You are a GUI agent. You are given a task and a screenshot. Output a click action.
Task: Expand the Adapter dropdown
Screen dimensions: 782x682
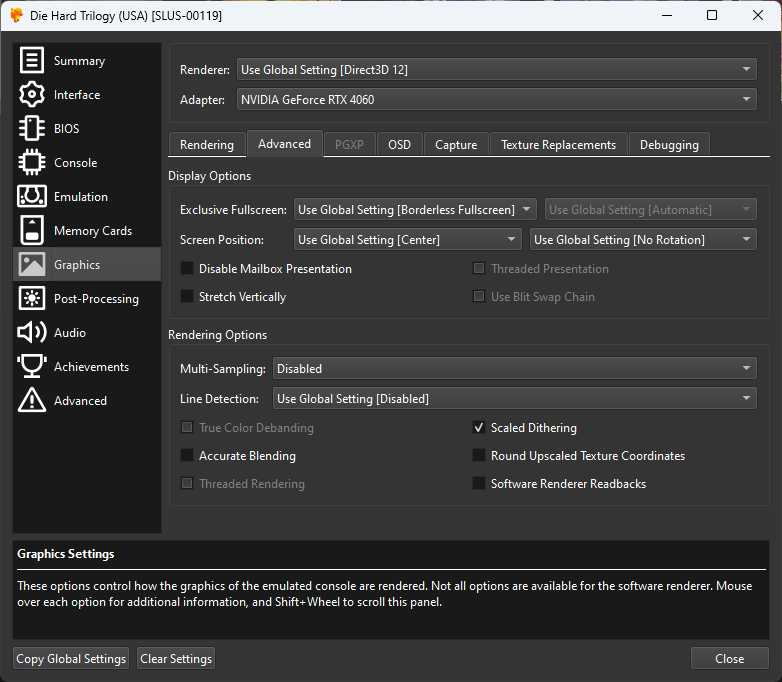(x=496, y=99)
